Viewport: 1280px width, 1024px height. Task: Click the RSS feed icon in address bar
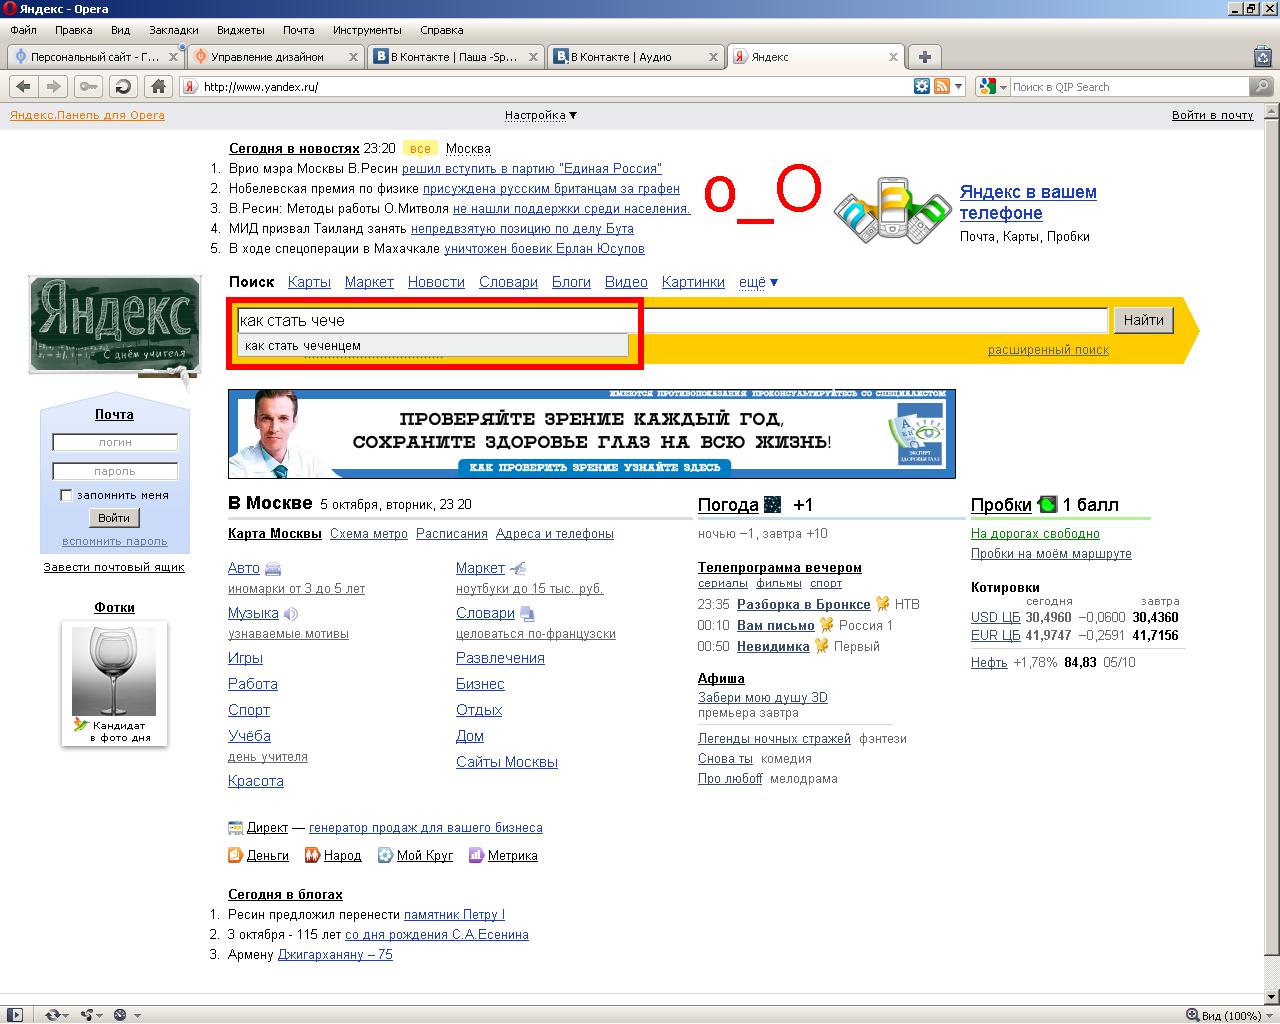point(941,87)
